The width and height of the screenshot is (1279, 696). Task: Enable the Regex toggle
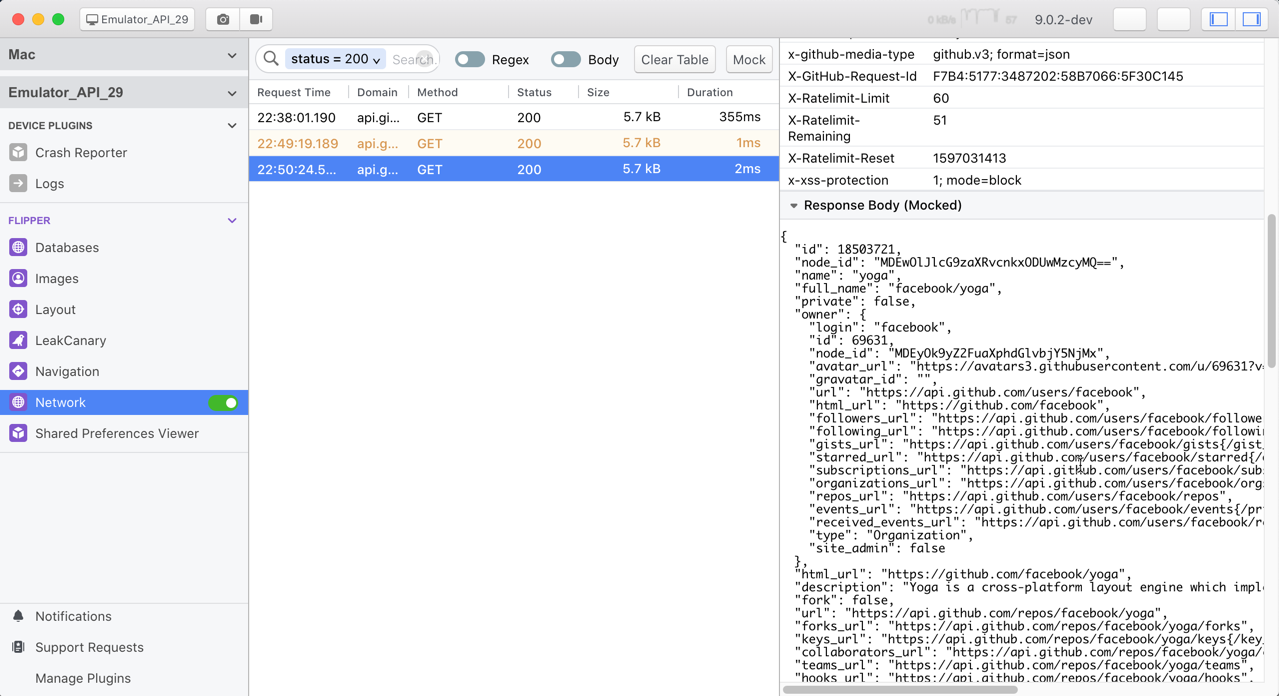[x=470, y=60]
